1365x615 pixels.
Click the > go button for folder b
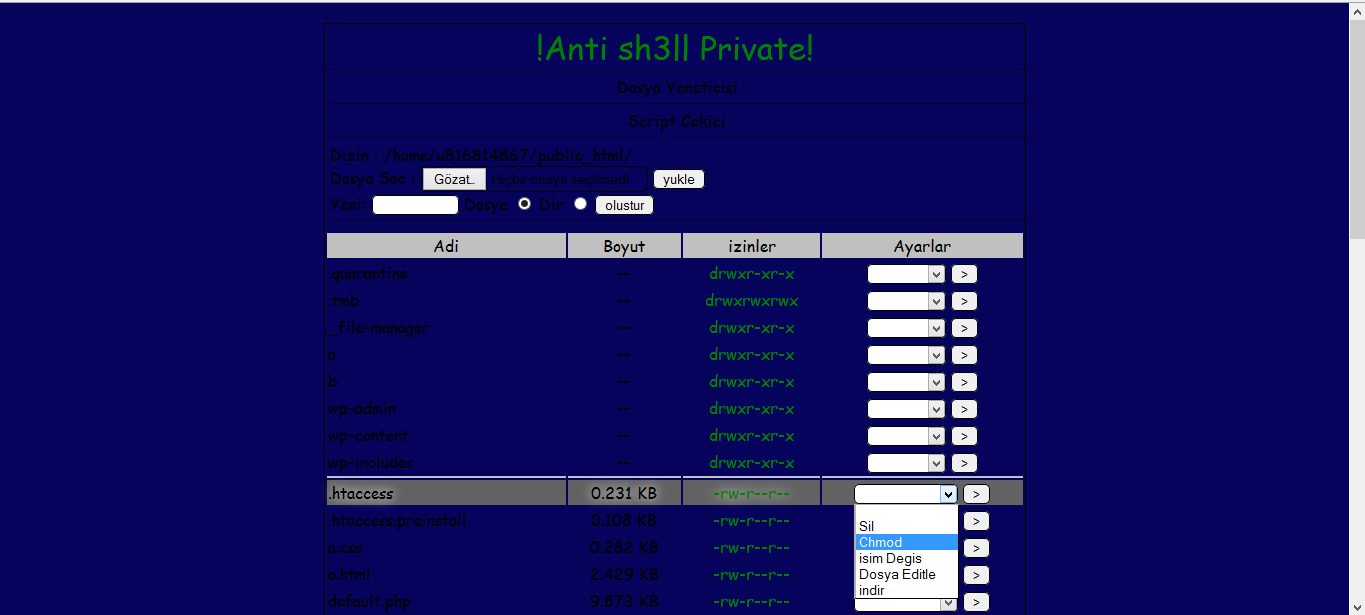click(x=964, y=382)
